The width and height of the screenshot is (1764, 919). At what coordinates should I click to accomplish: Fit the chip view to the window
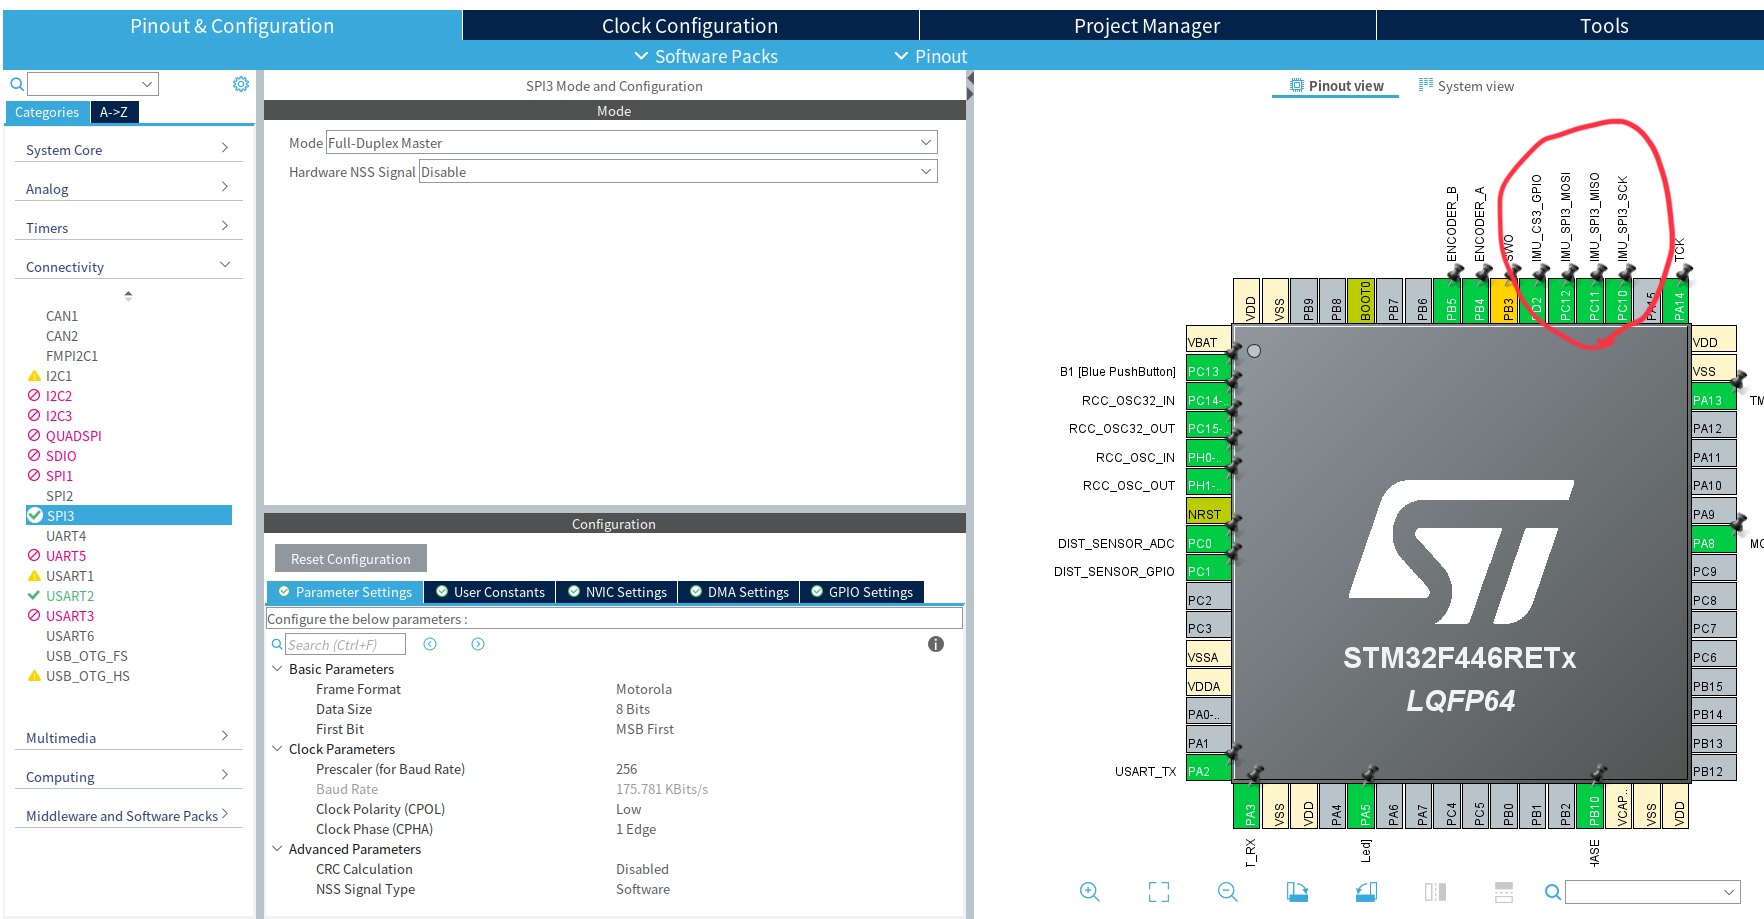[x=1159, y=892]
